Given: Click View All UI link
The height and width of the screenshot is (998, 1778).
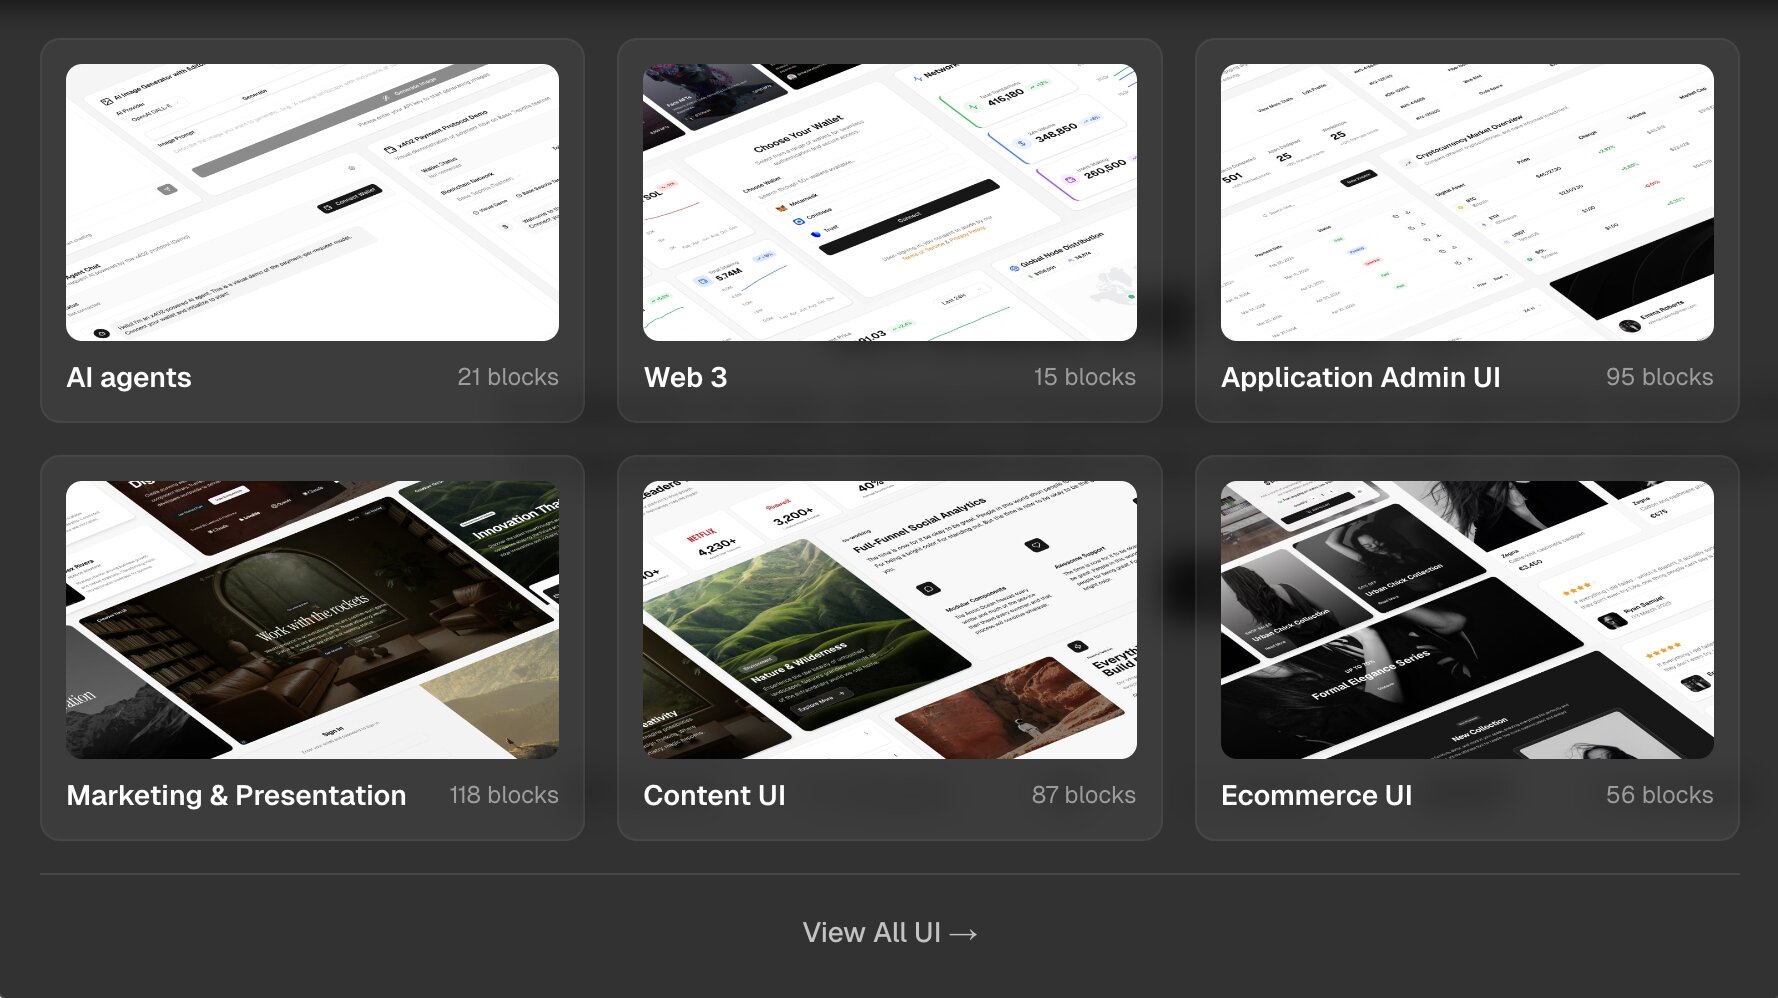Looking at the screenshot, I should [889, 933].
